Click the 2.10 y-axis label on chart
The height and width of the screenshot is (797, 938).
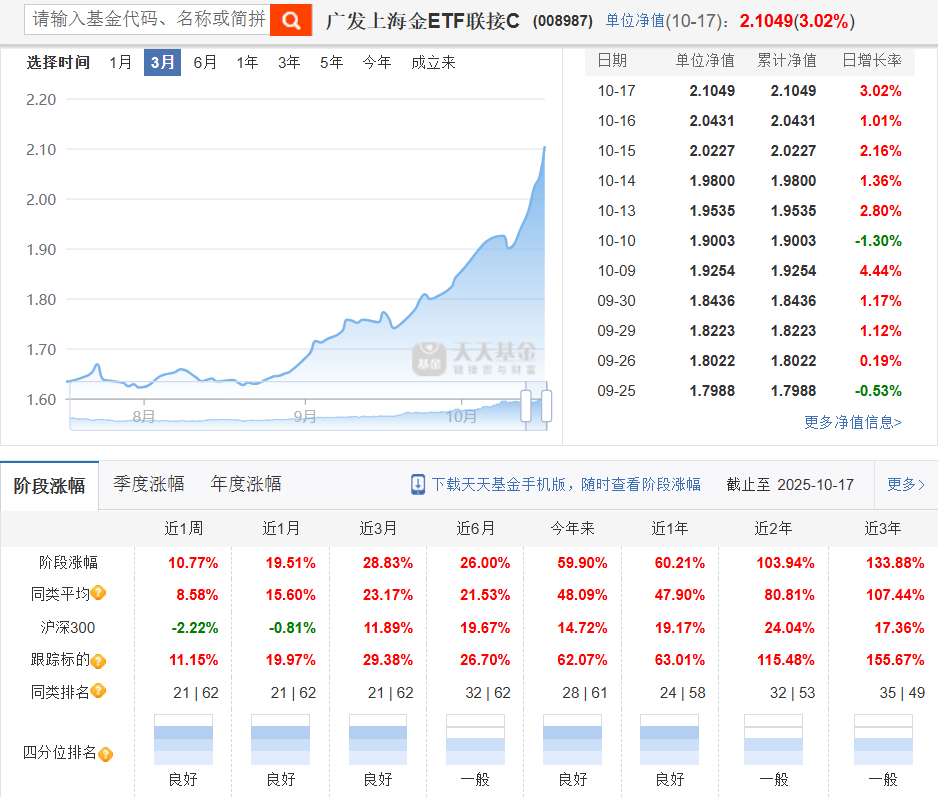click(x=41, y=150)
